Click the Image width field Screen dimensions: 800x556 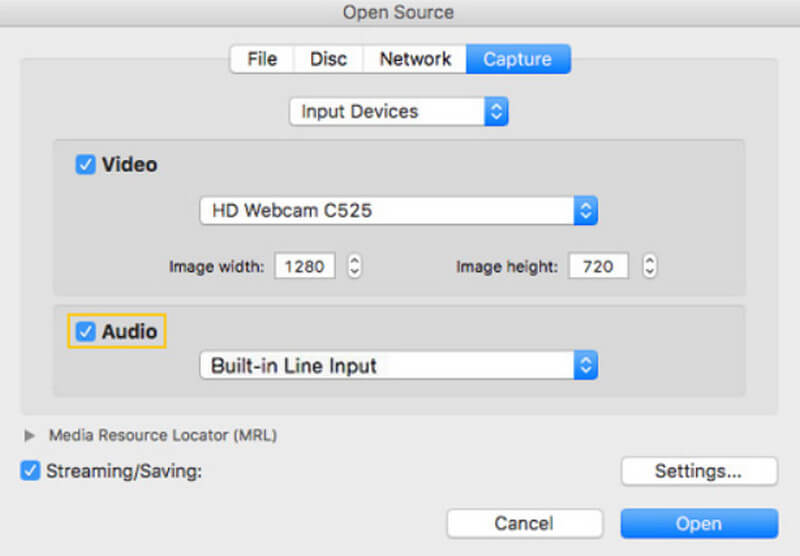305,266
